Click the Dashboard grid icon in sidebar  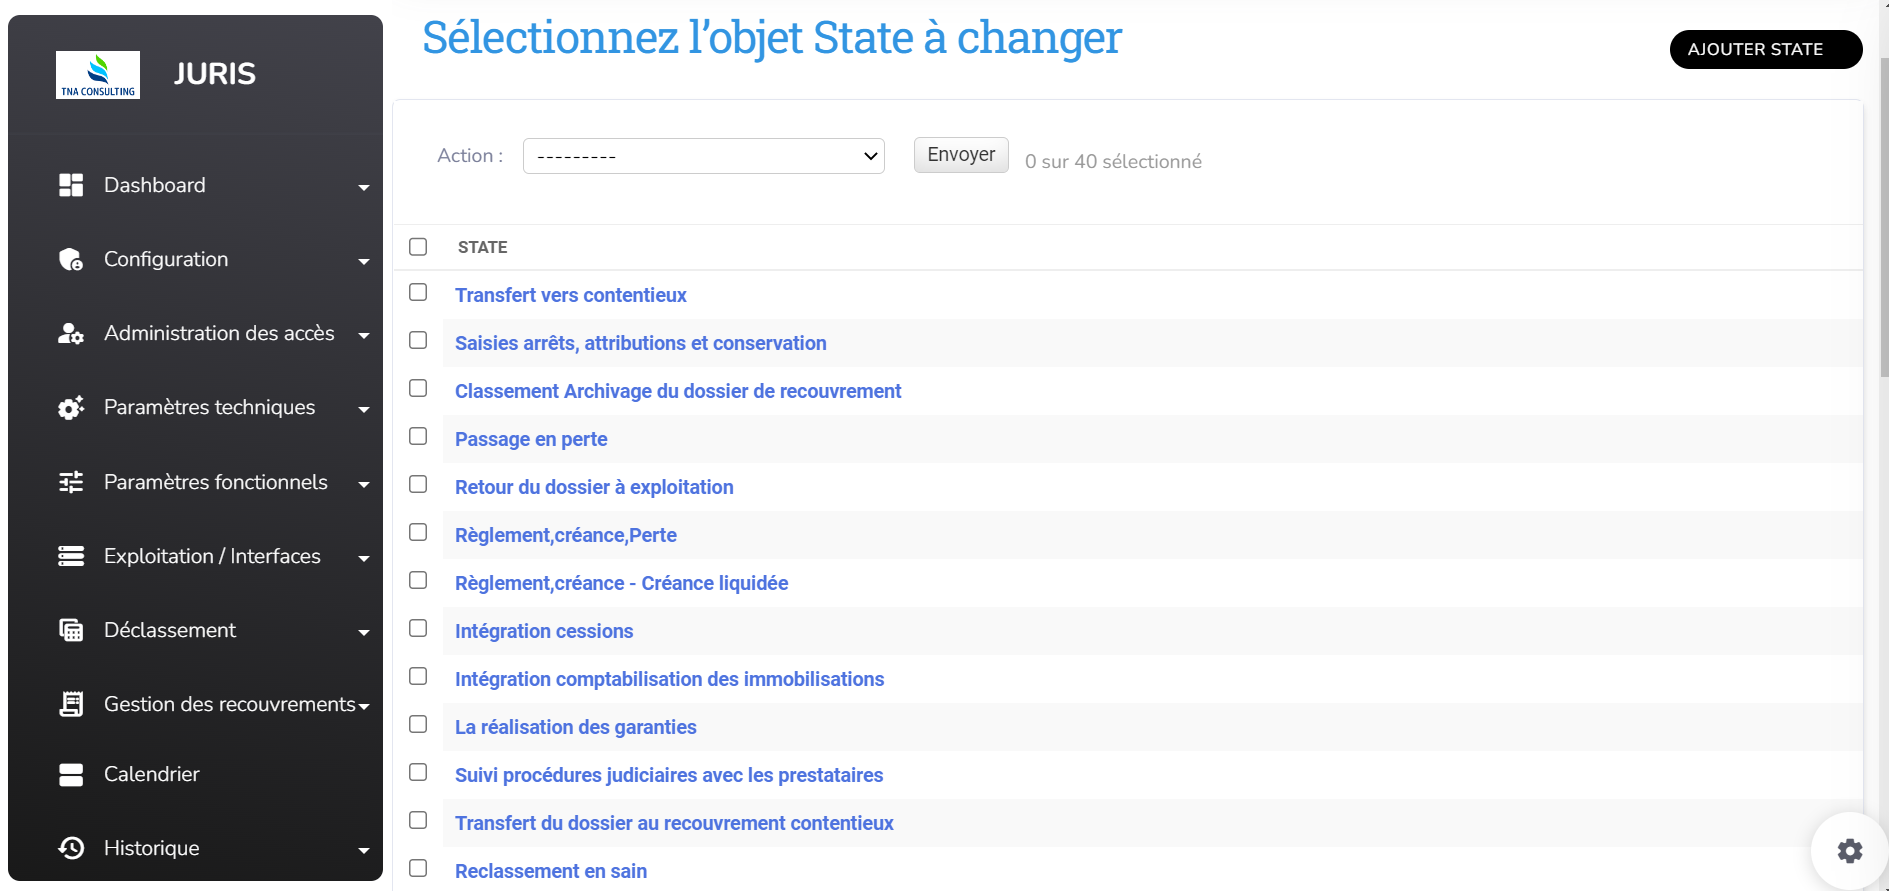(71, 185)
